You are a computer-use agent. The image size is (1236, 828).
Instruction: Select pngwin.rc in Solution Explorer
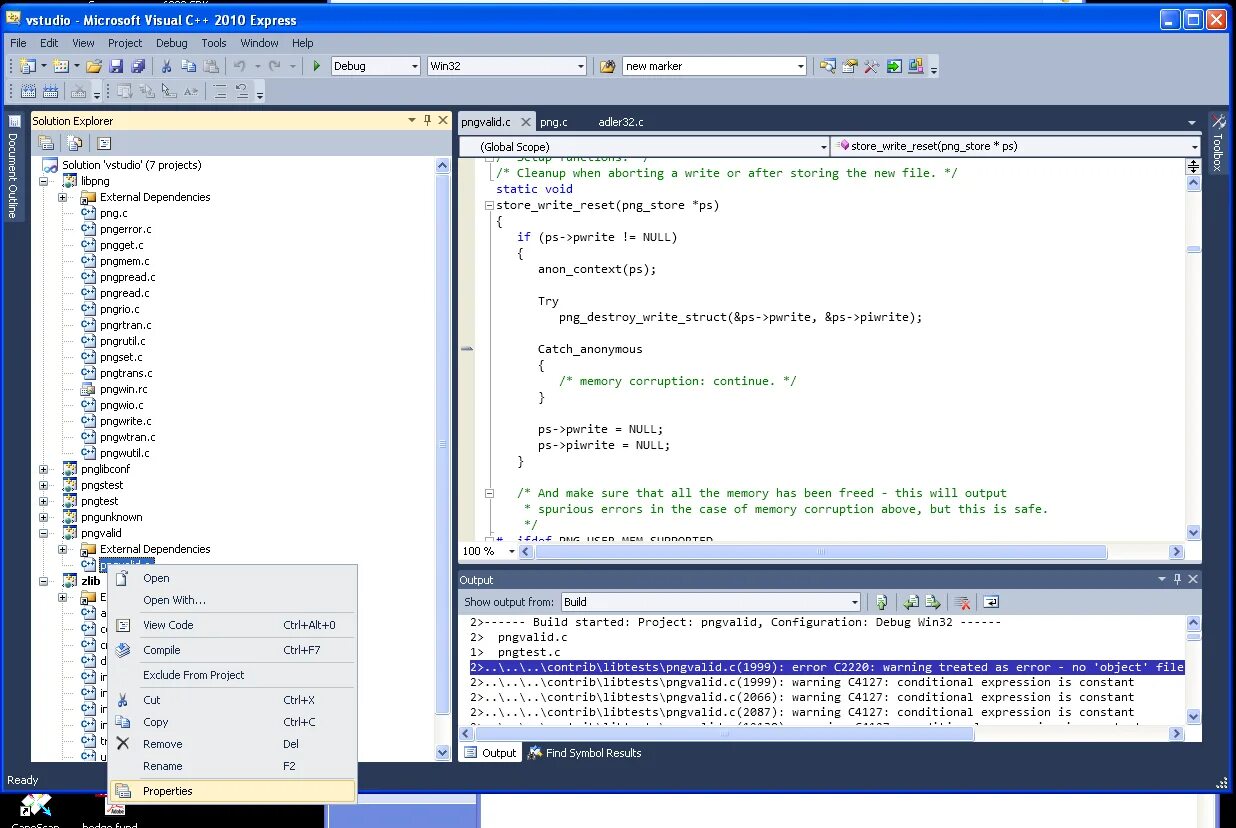[x=123, y=389]
